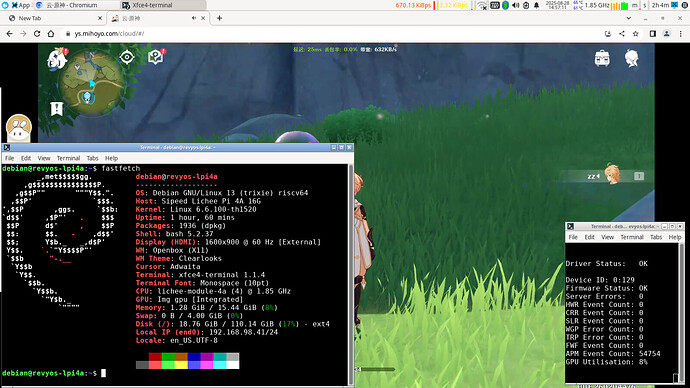Install the web app from address bar icon
Image resolution: width=690 pixels, height=388 pixels.
tap(608, 33)
